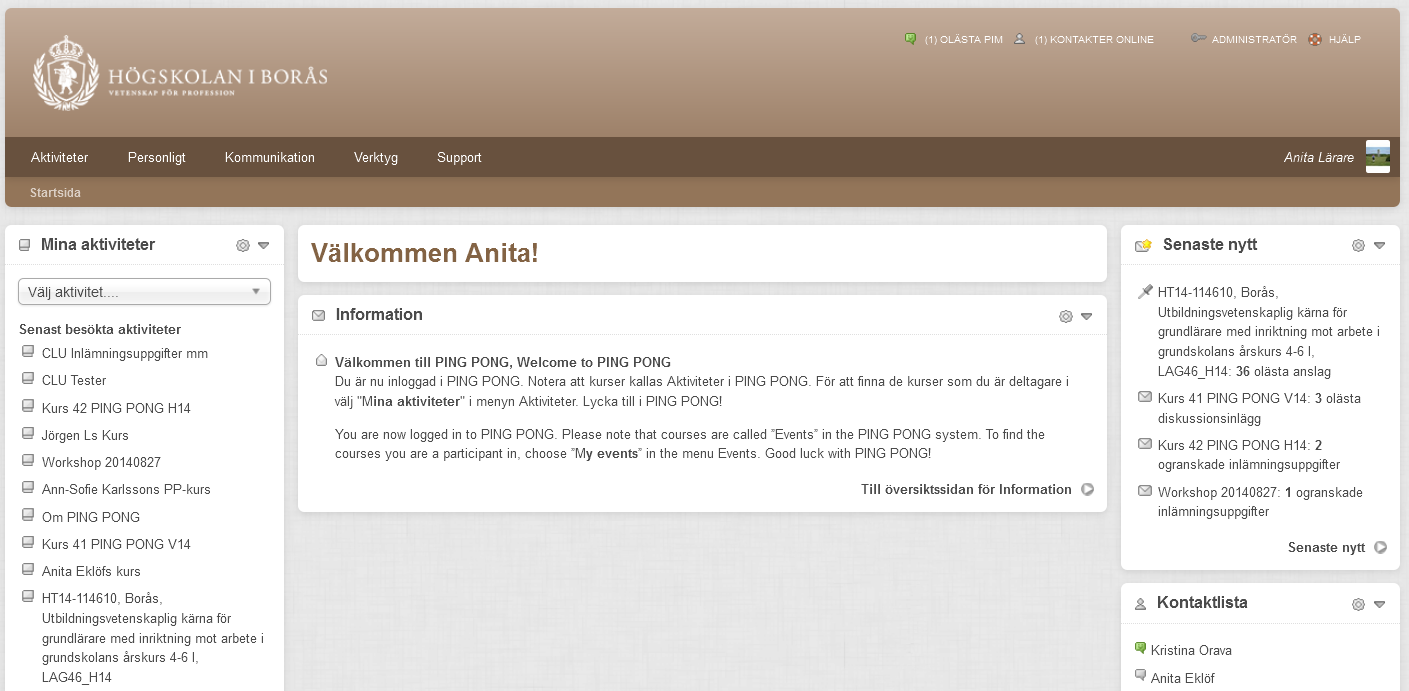Select contact Anita Eklöf

[1183, 678]
